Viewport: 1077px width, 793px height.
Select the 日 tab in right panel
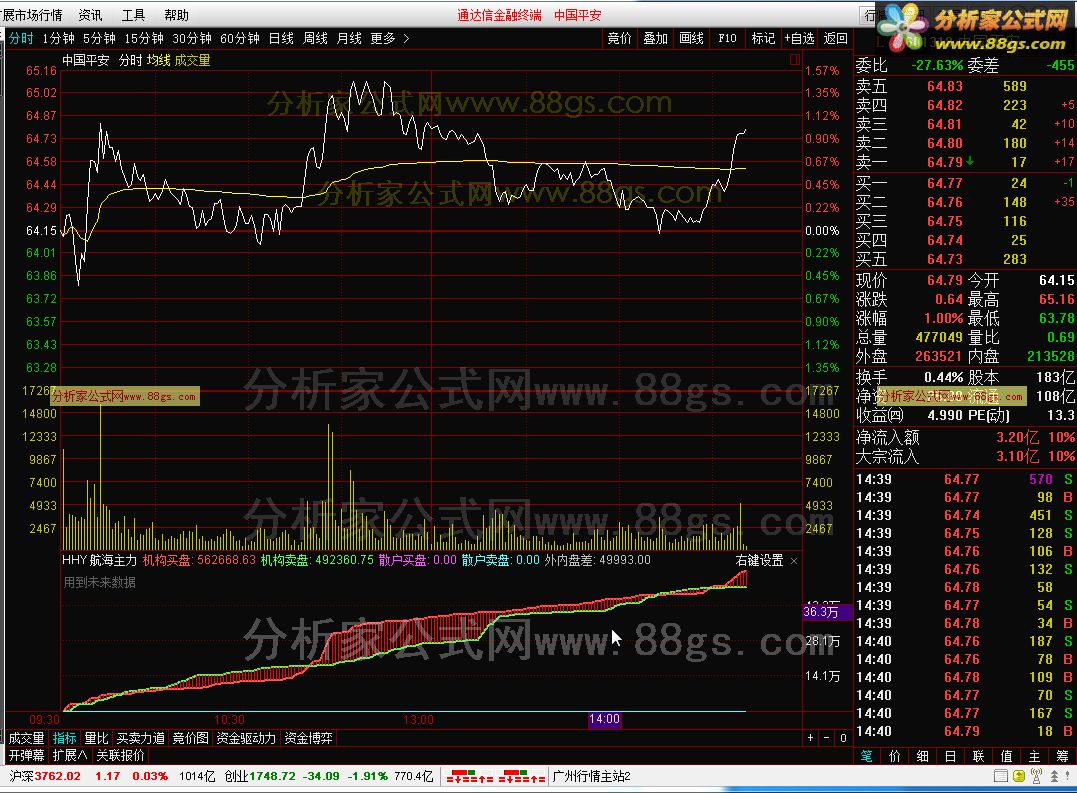click(x=951, y=756)
